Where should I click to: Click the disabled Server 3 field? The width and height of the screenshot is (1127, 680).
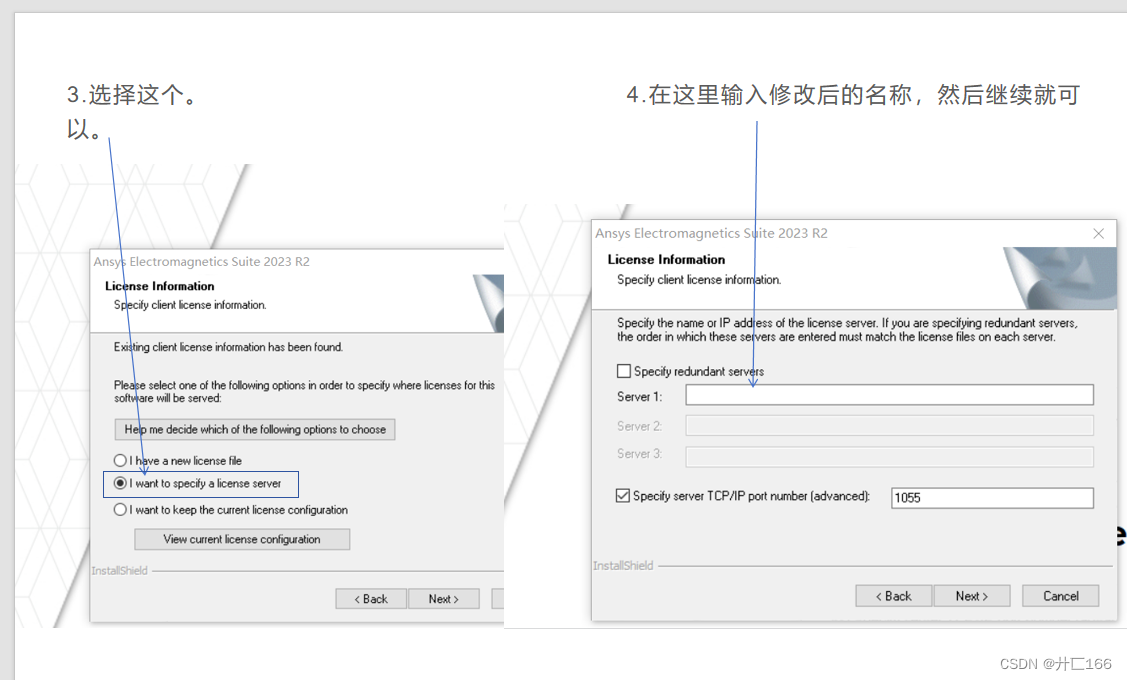click(889, 456)
